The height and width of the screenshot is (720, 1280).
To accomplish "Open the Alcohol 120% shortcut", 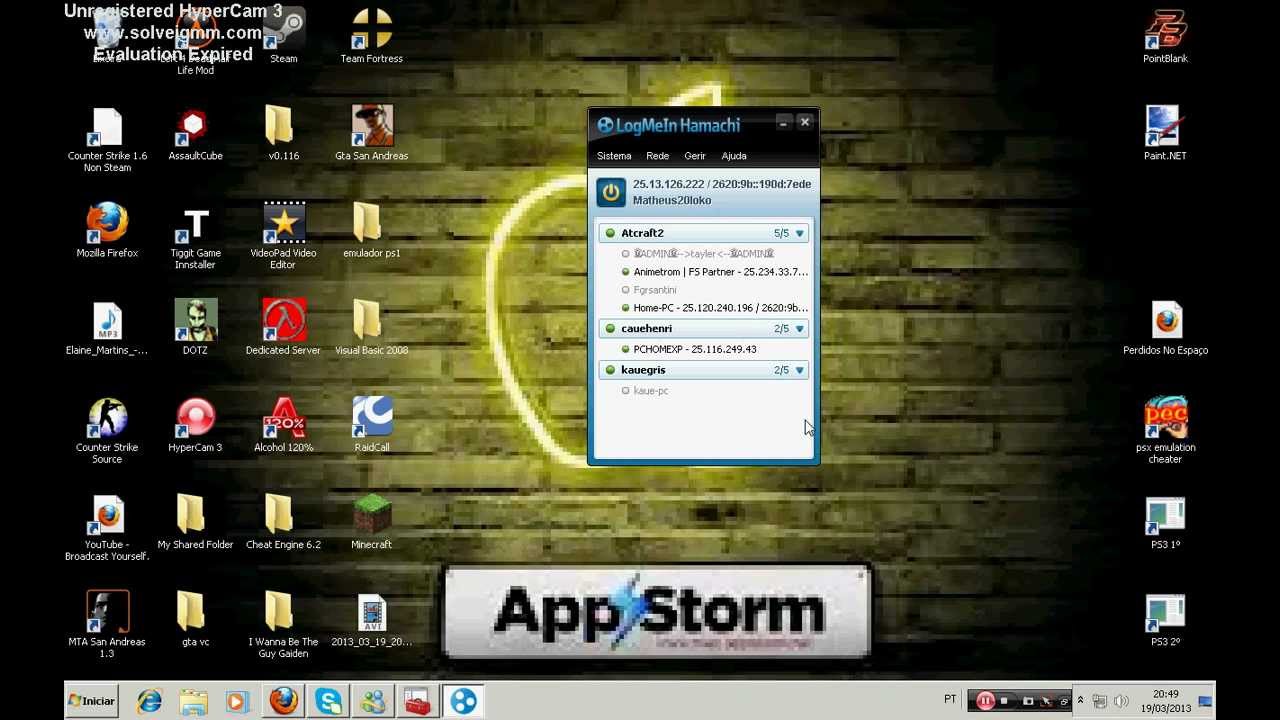I will click(x=283, y=426).
